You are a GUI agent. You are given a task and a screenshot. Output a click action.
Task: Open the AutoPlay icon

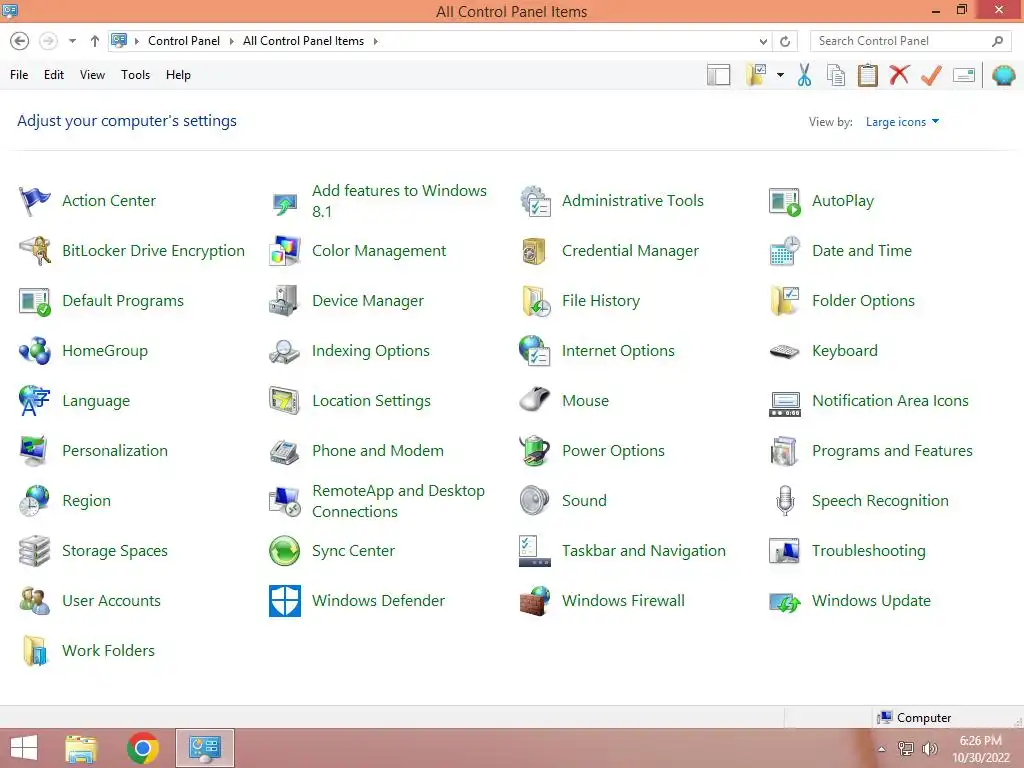[784, 202]
